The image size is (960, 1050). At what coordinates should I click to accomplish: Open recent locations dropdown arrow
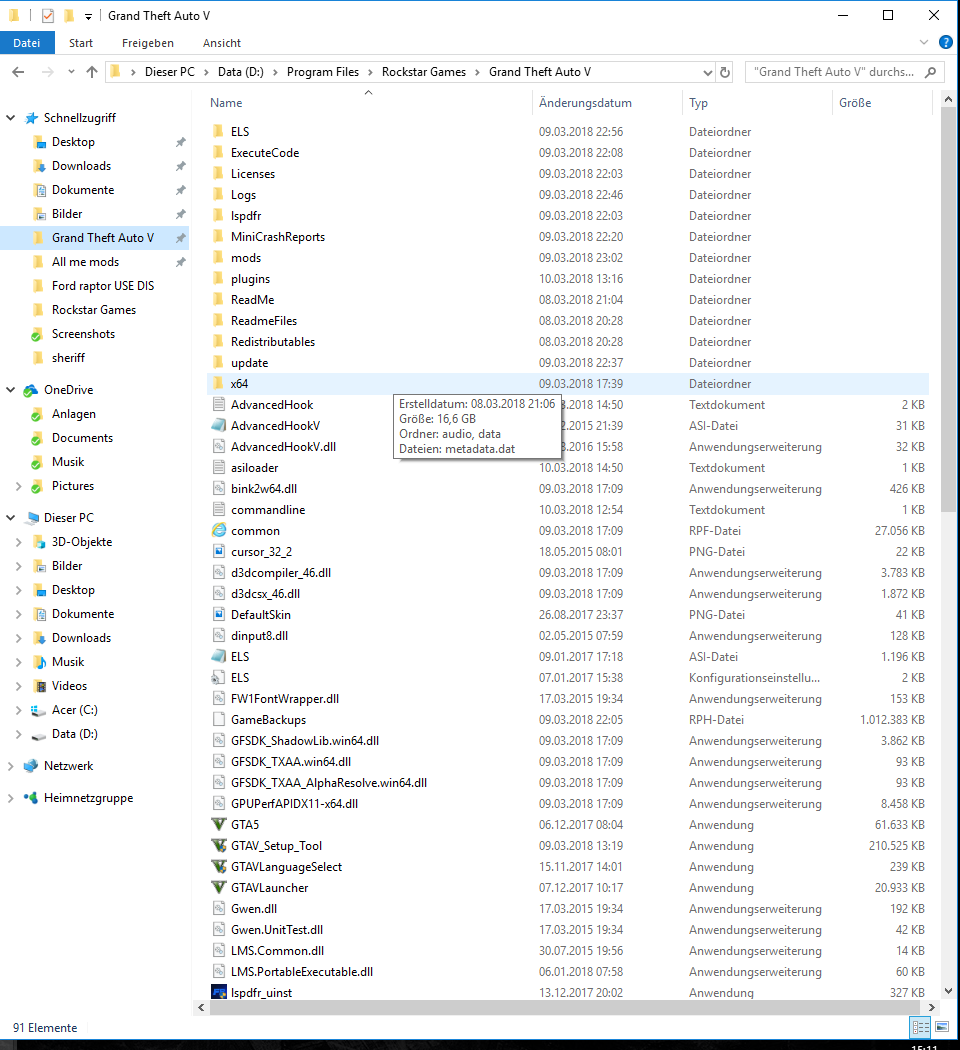coord(71,72)
